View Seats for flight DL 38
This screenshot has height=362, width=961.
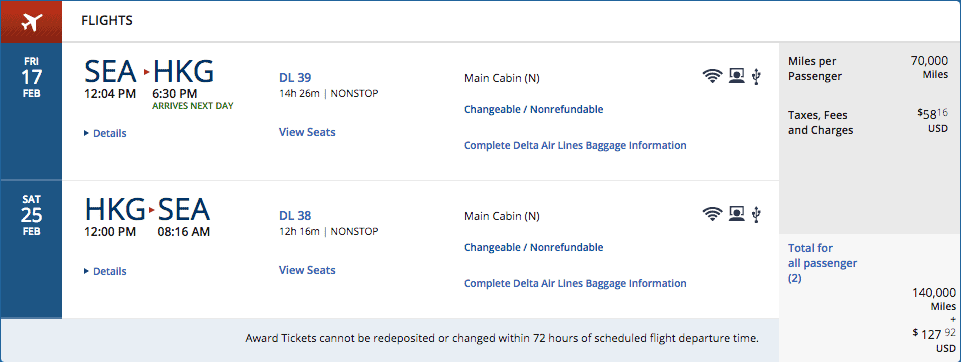tap(307, 270)
